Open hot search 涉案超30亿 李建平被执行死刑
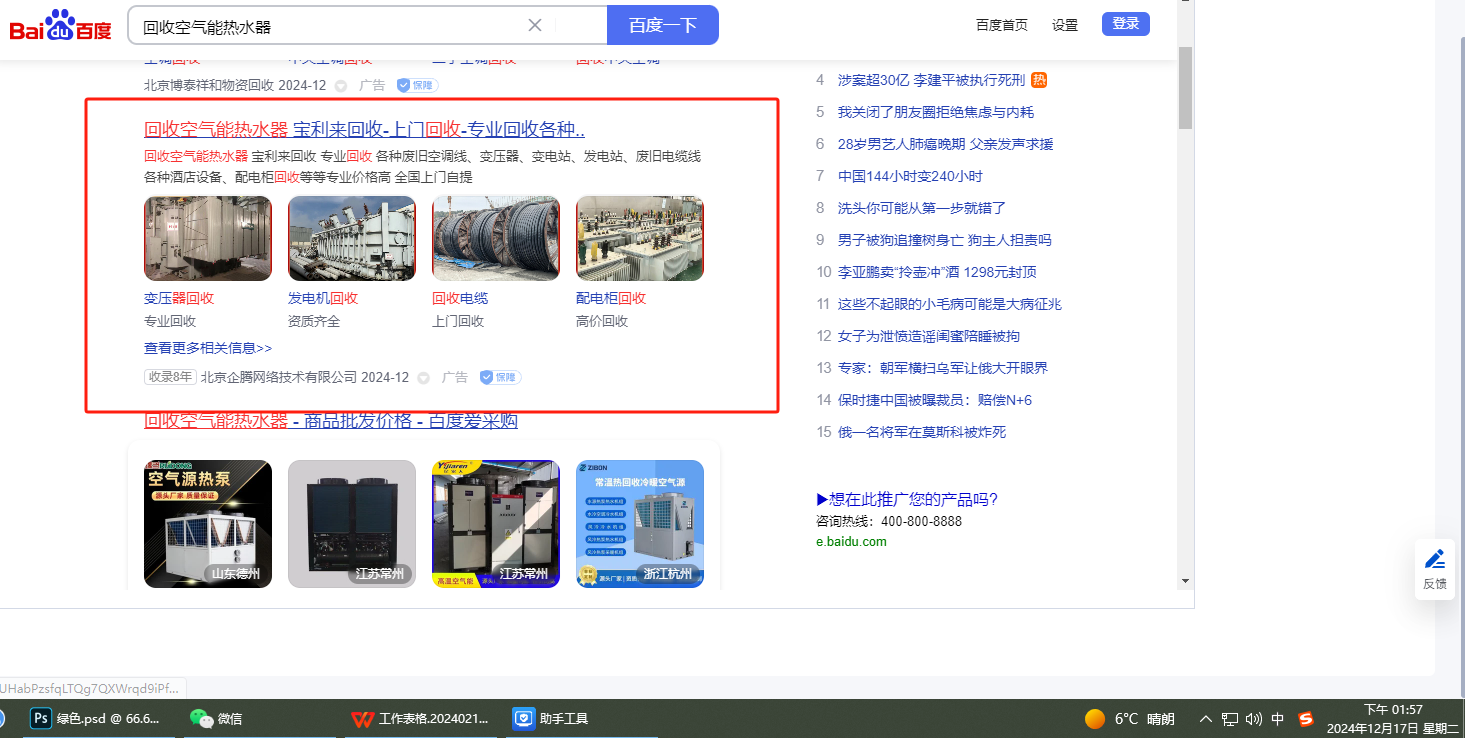Viewport: 1465px width, 738px height. 931,80
